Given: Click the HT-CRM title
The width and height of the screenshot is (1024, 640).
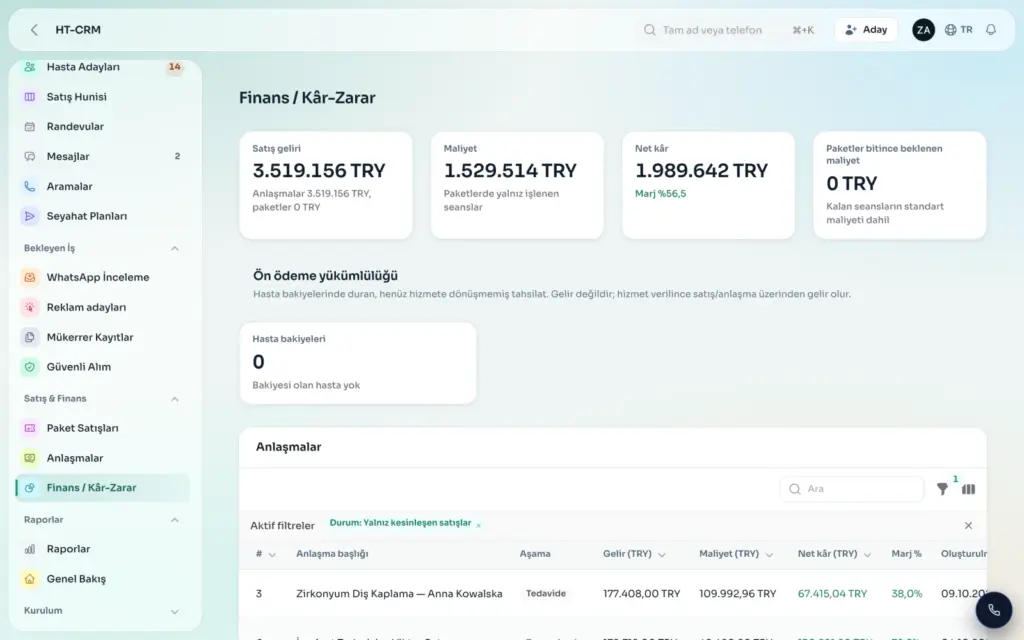Looking at the screenshot, I should tap(78, 30).
